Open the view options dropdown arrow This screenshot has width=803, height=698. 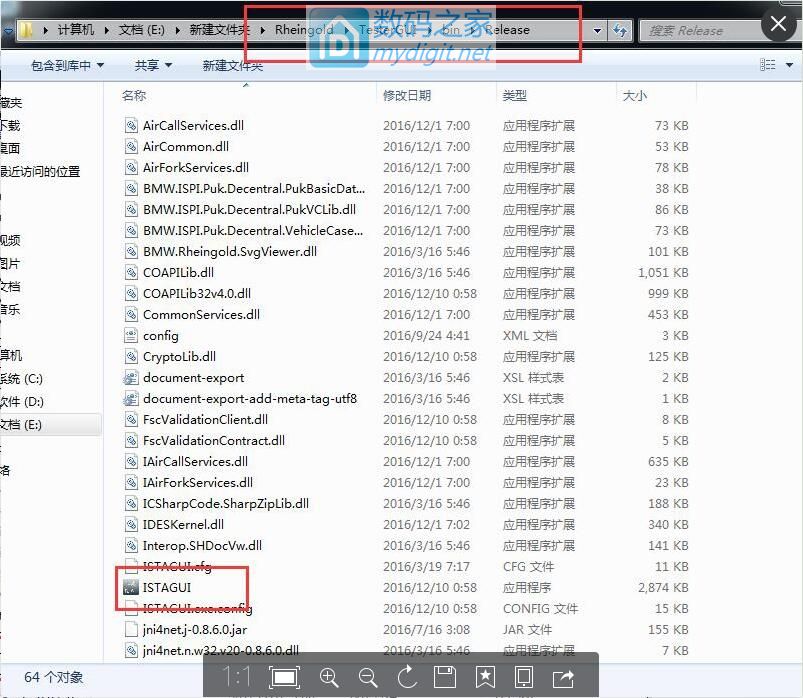pyautogui.click(x=789, y=65)
